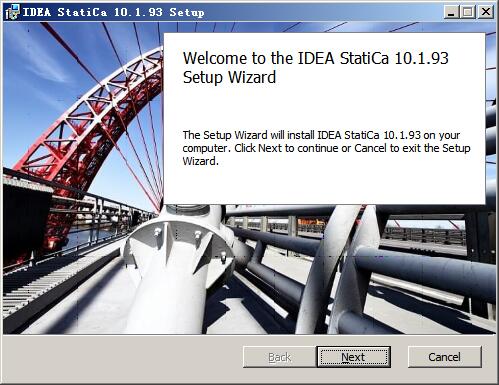This screenshot has width=499, height=385.
Task: Click the Setup Wizard description paragraph
Action: pos(326,148)
